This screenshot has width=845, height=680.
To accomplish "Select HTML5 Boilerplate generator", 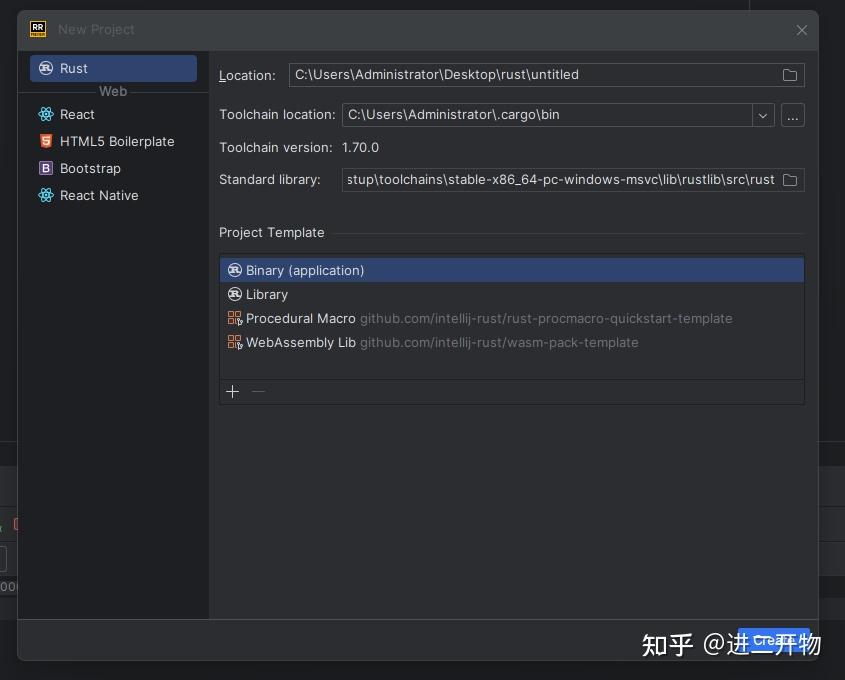I will pyautogui.click(x=116, y=142).
